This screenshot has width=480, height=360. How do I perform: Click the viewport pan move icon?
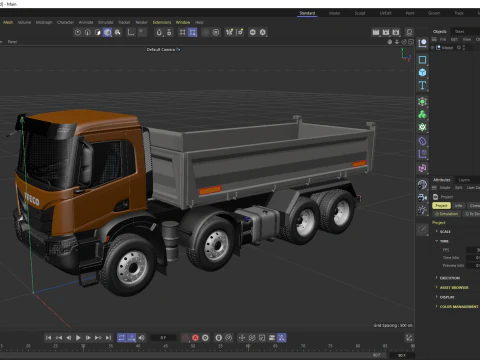pyautogui.click(x=390, y=42)
